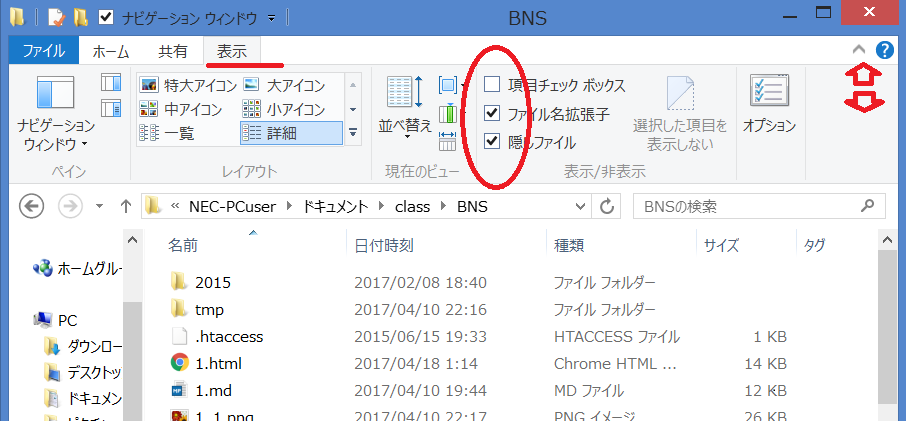Click the add columns icon
906x421 pixels.
point(448,113)
